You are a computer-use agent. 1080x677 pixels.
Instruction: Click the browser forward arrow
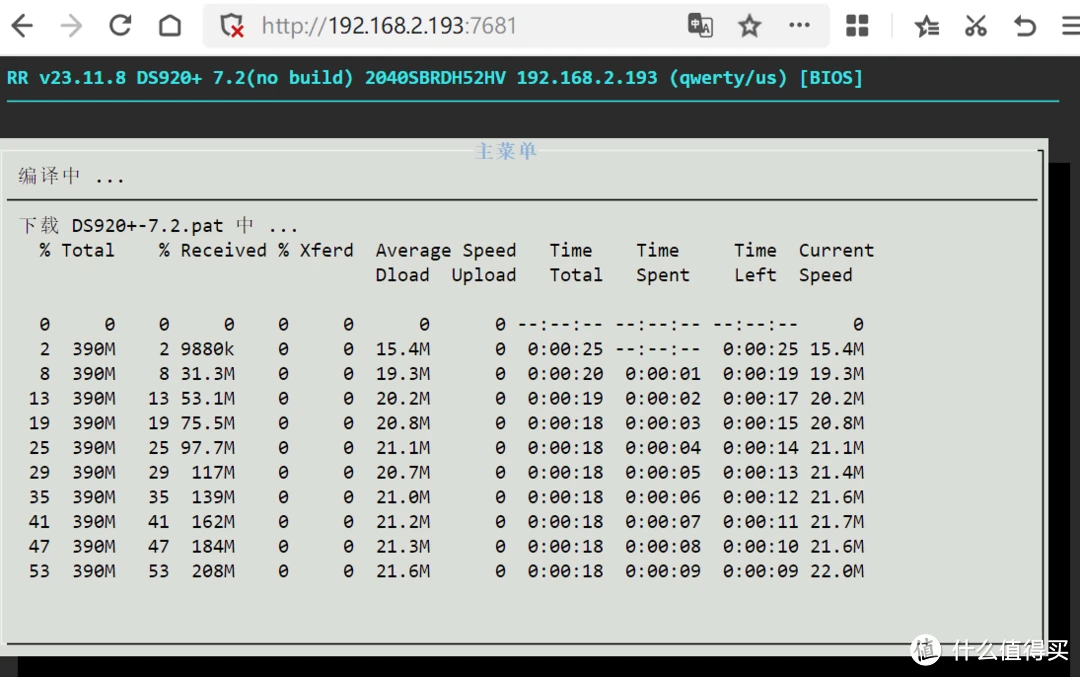71,26
